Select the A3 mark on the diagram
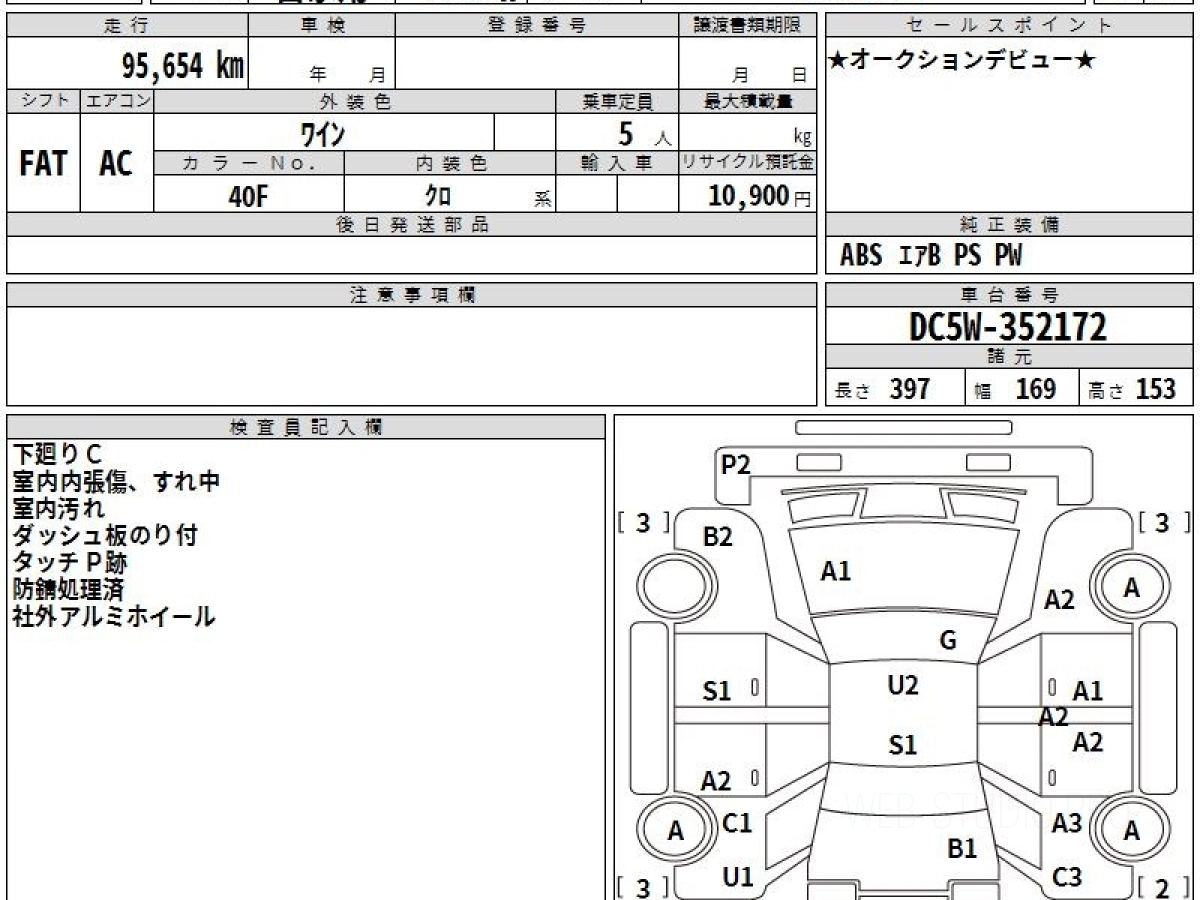Image resolution: width=1200 pixels, height=900 pixels. [x=1067, y=823]
